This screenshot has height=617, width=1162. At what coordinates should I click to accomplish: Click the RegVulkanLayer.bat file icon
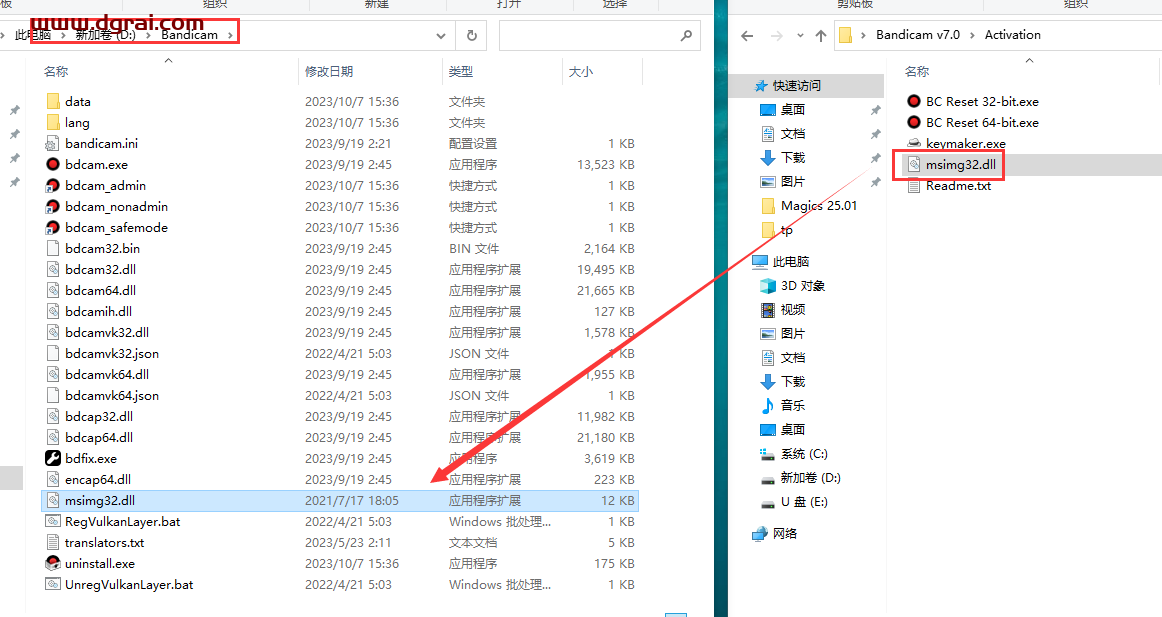[53, 521]
